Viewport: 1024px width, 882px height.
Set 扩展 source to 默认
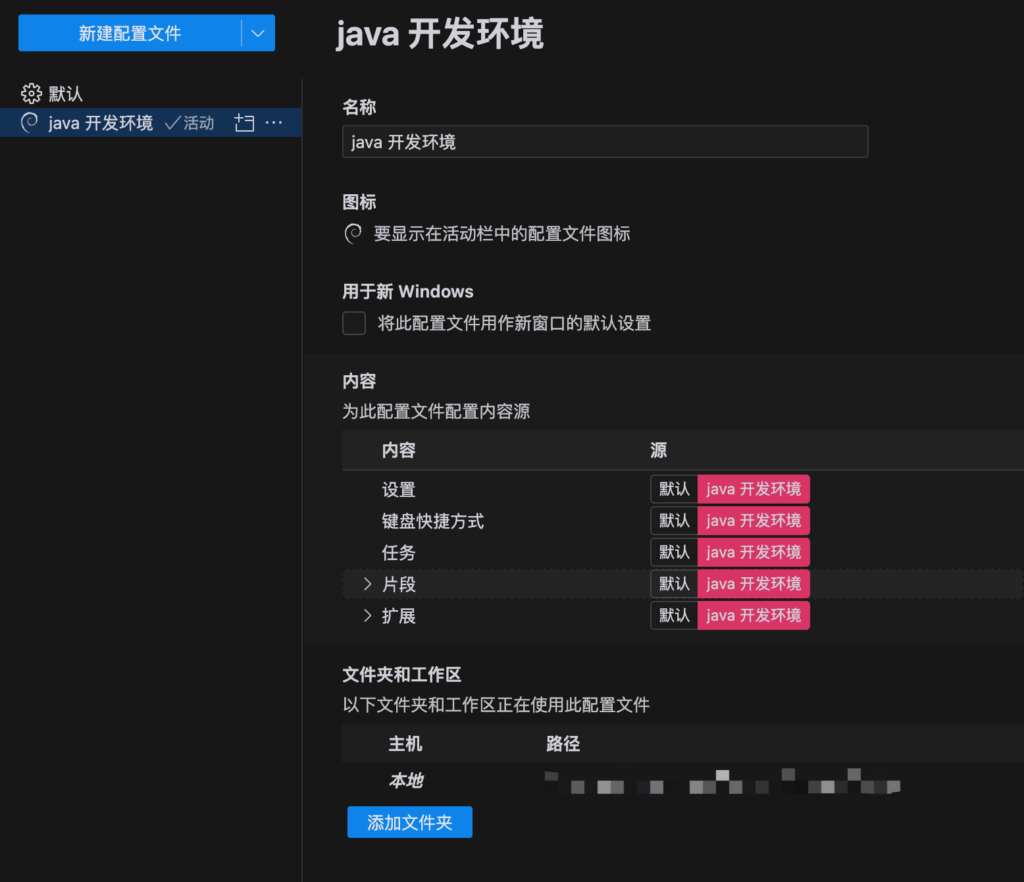674,616
